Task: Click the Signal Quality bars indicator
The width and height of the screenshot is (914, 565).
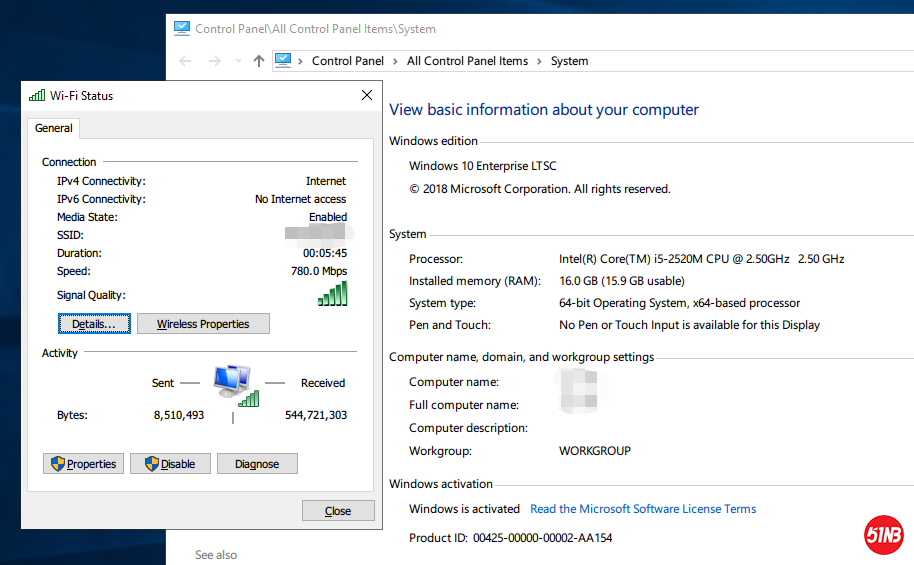Action: click(x=332, y=293)
